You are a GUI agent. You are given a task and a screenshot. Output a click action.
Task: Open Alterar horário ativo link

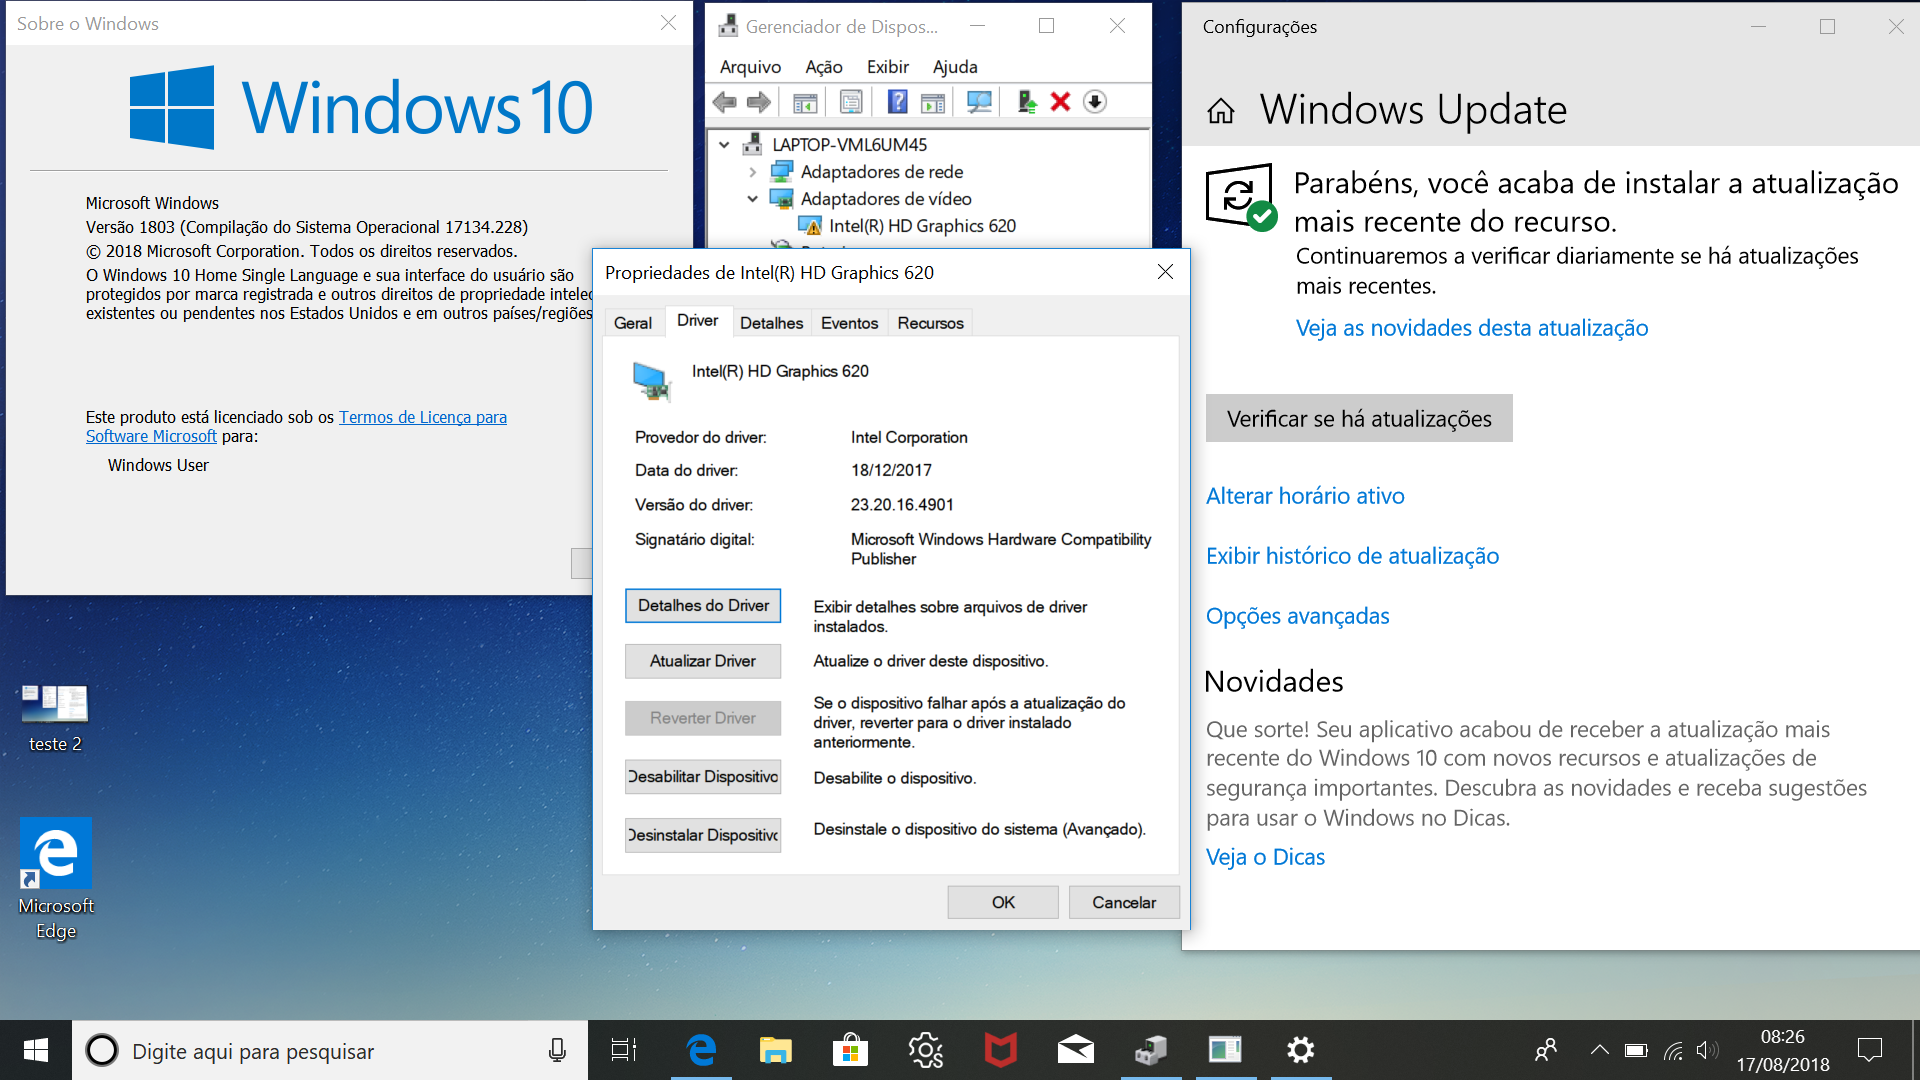1305,496
